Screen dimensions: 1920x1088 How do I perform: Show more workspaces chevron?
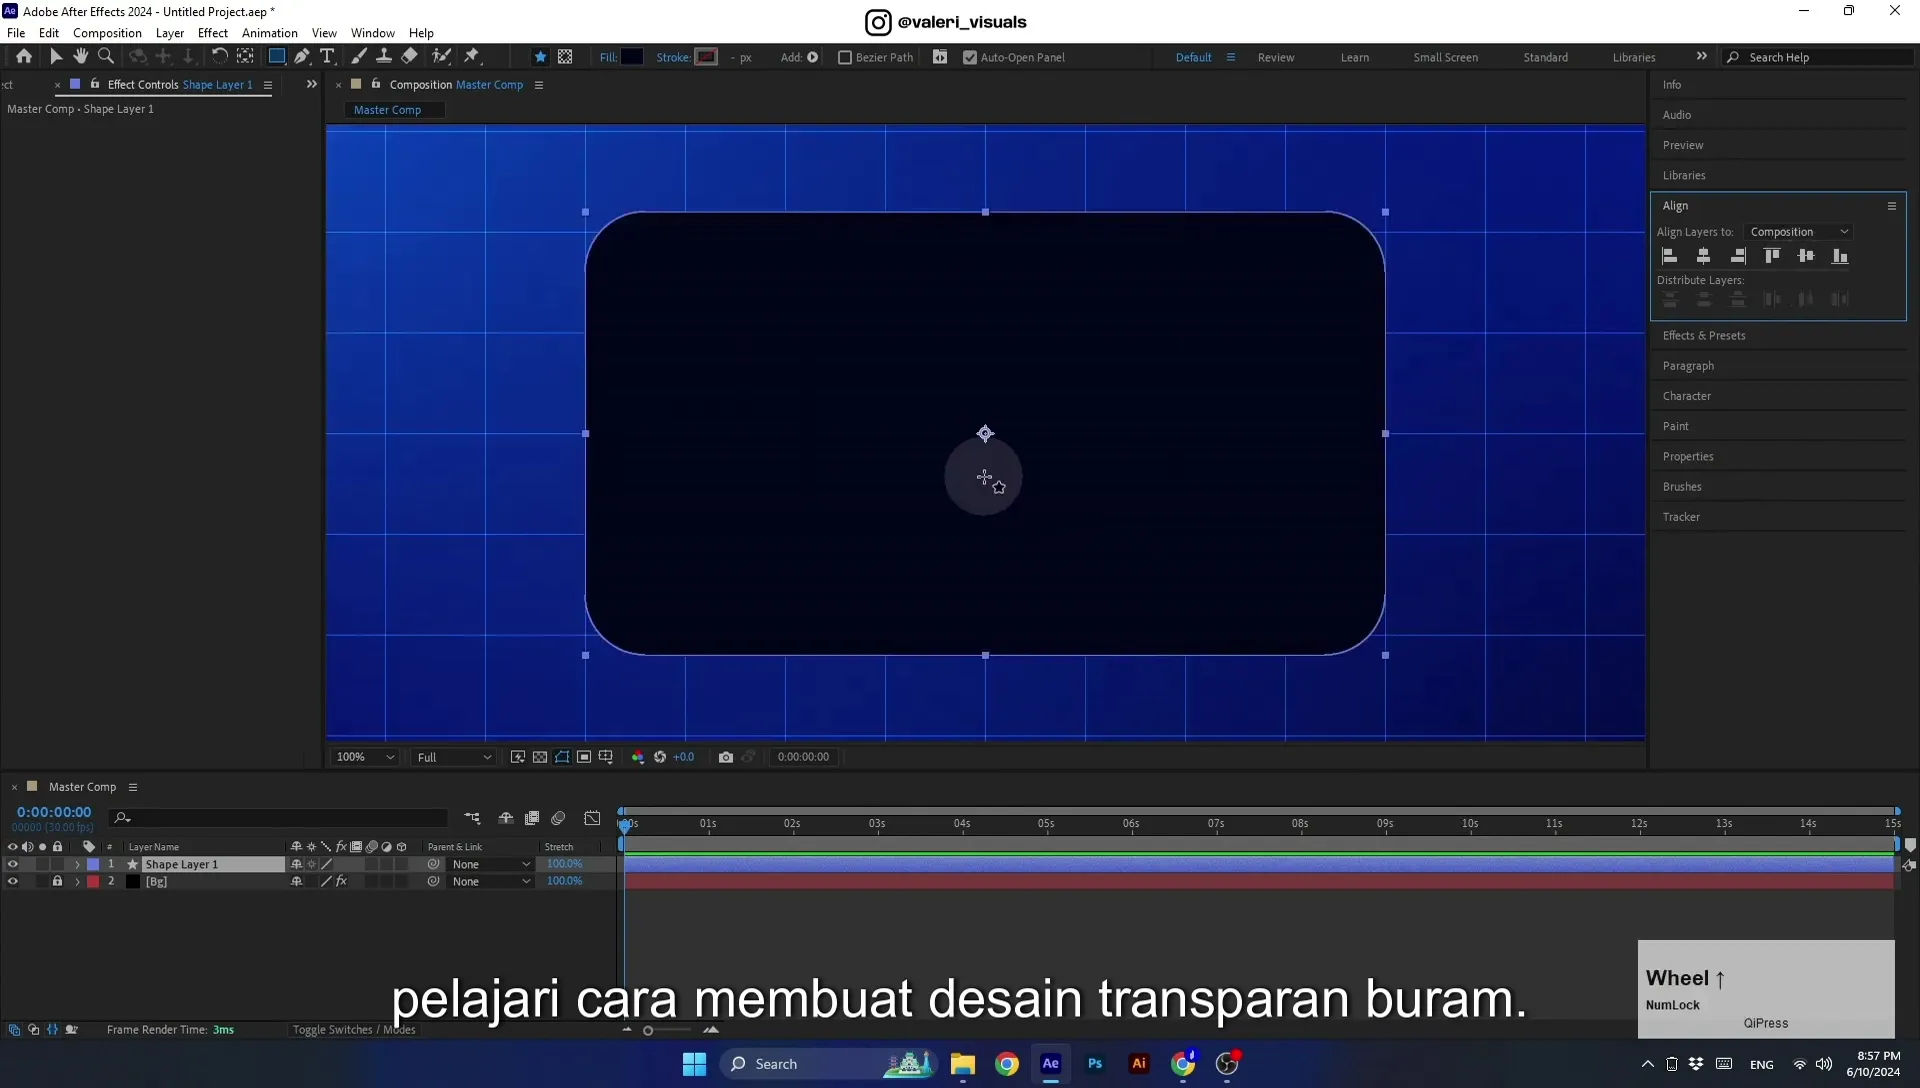[x=1702, y=57]
